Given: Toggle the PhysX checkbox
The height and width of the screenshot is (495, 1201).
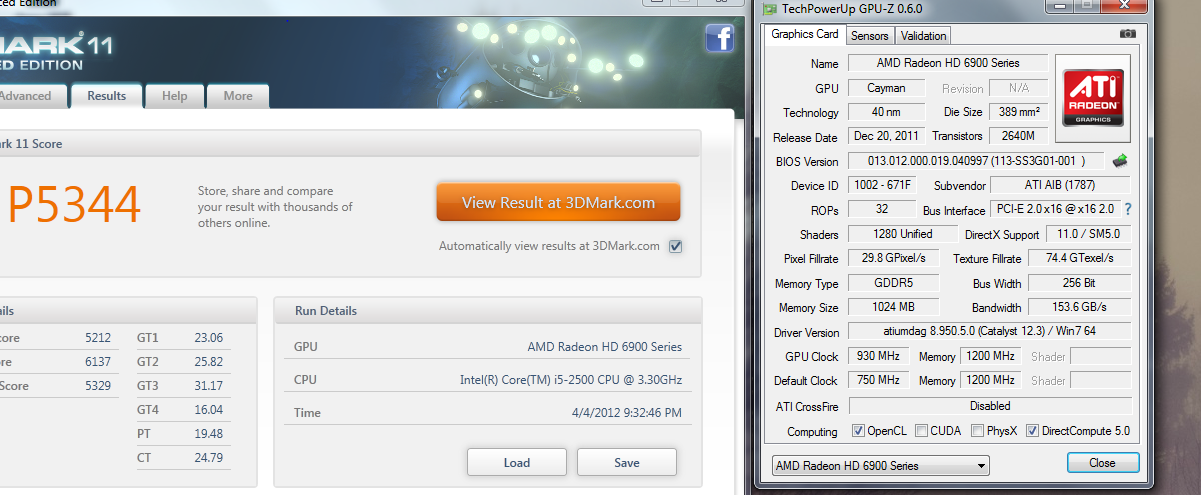Looking at the screenshot, I should [977, 431].
